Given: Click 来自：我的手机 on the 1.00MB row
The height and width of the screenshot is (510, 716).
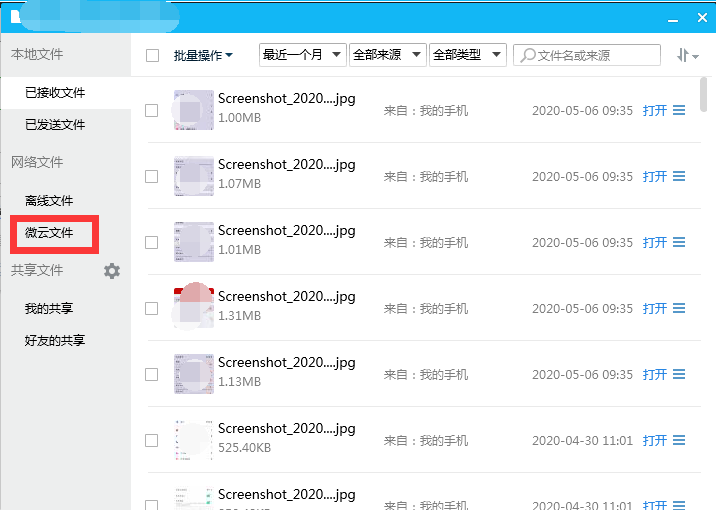Looking at the screenshot, I should [426, 110].
